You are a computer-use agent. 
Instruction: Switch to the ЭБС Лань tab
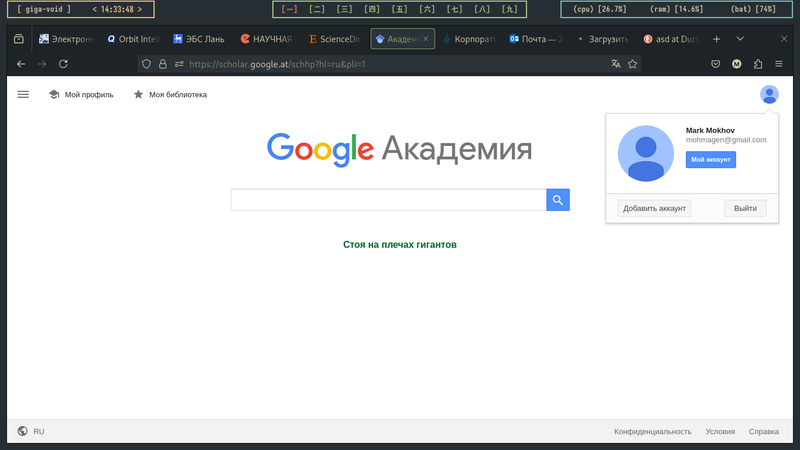pyautogui.click(x=200, y=39)
